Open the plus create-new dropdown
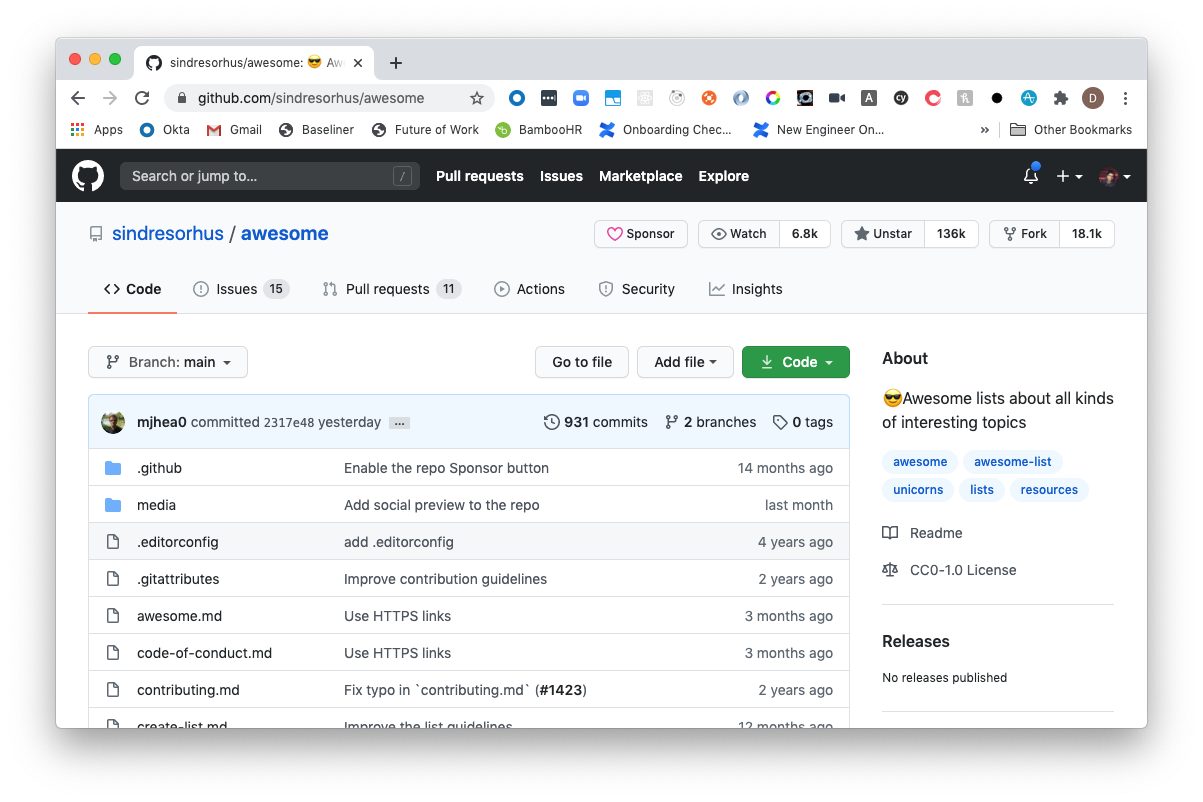Image resolution: width=1203 pixels, height=802 pixels. pos(1069,176)
